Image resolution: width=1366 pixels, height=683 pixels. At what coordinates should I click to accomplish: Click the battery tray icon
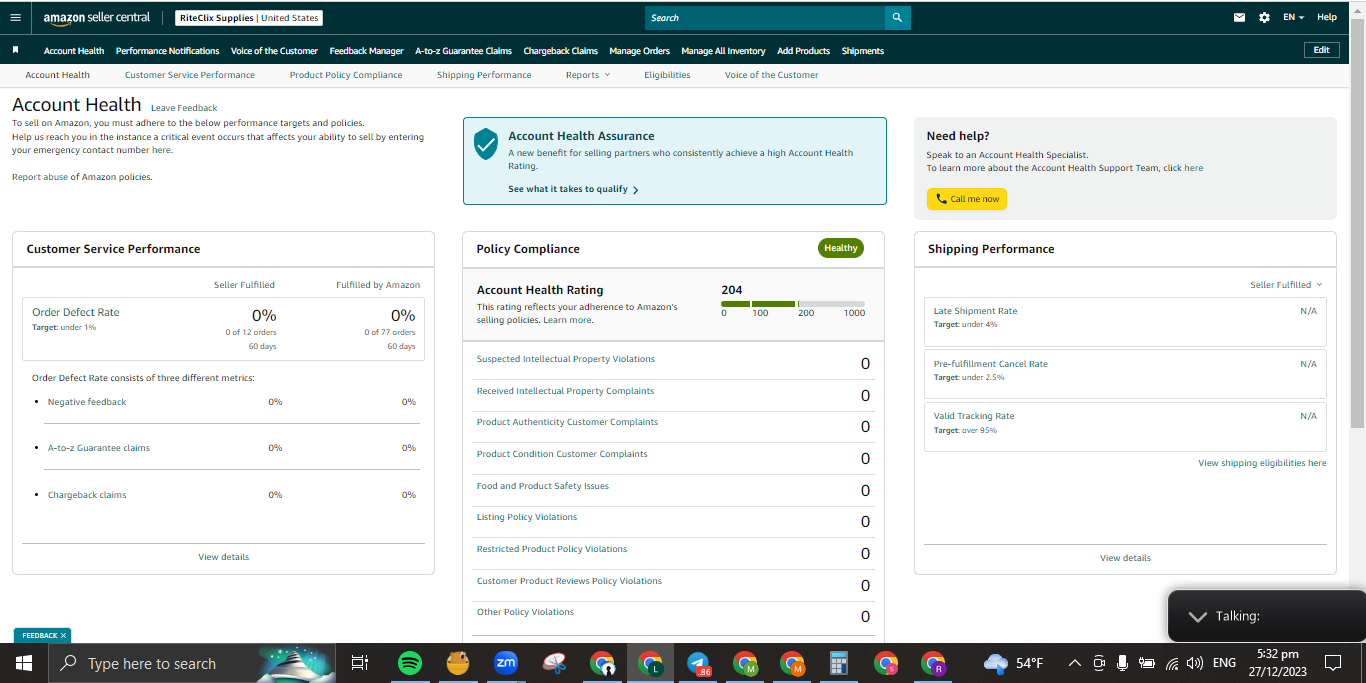1147,663
